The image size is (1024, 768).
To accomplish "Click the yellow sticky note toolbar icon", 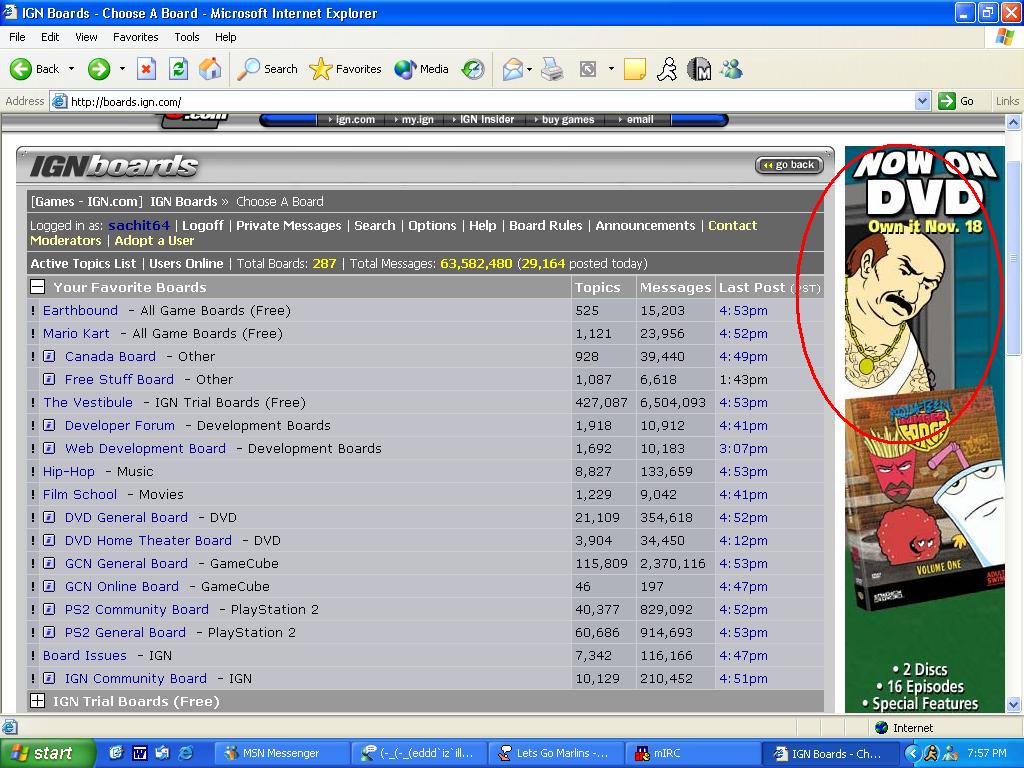I will click(634, 69).
